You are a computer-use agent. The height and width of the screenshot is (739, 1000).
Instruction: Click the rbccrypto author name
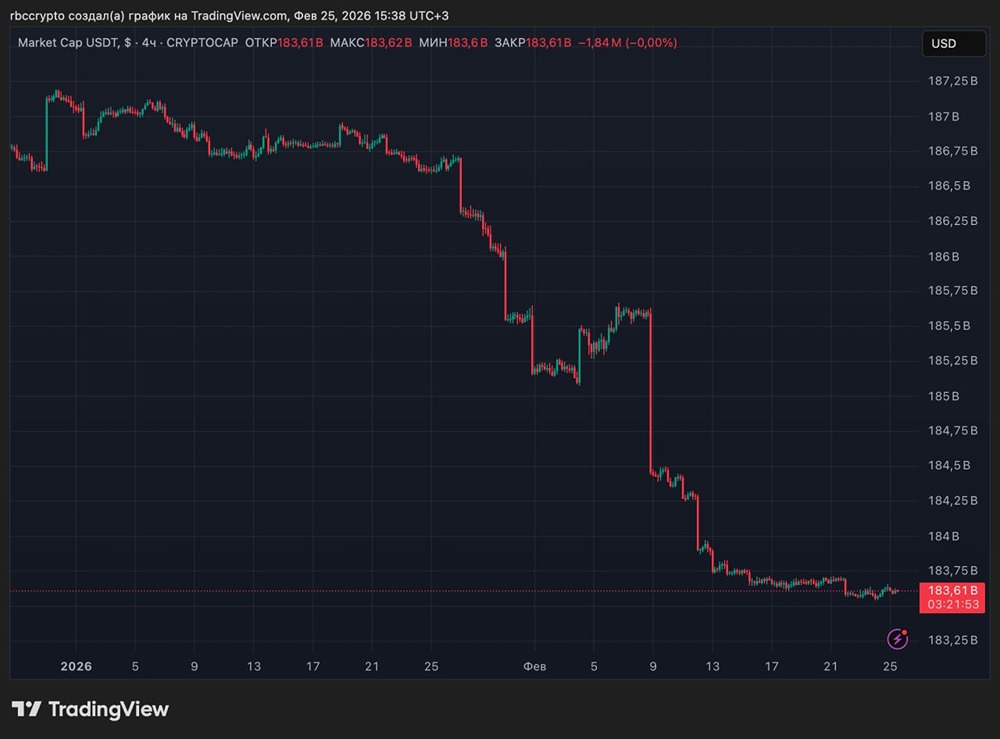38,16
